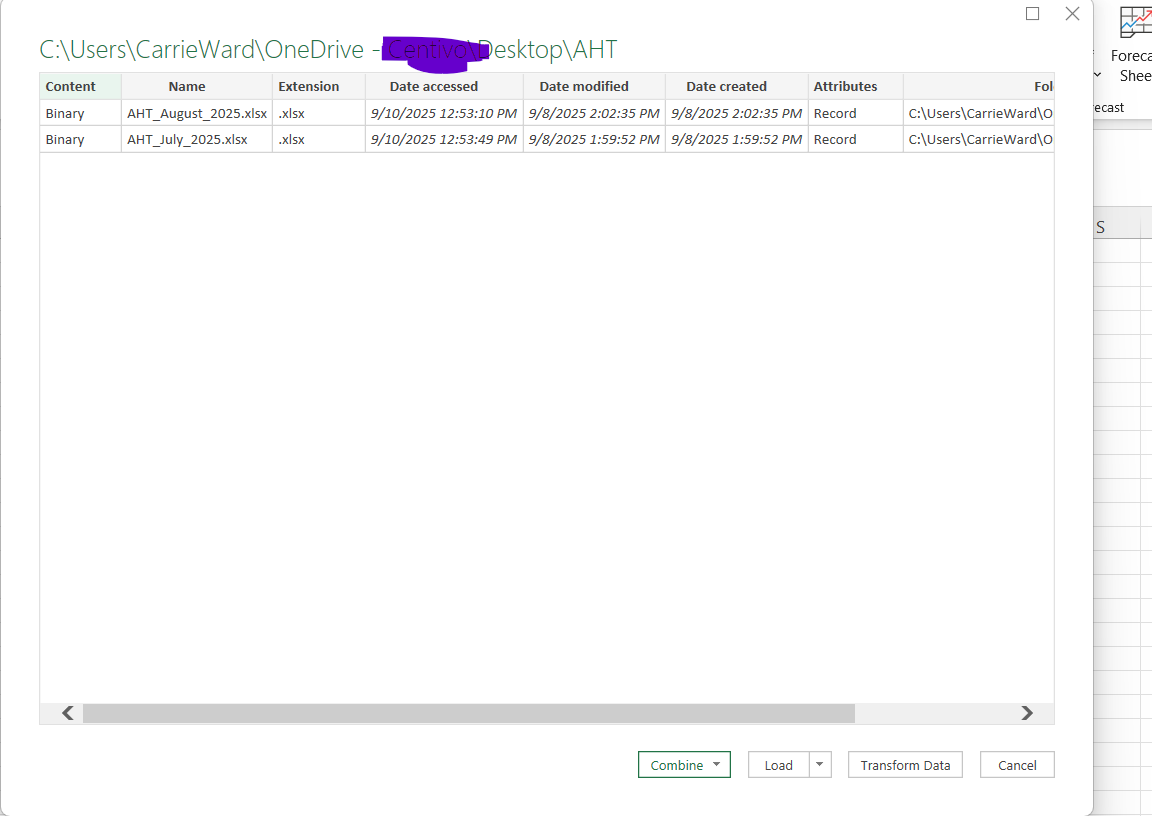Click date accessed 9/10/2025 12:53:10 PM
Image resolution: width=1152 pixels, height=816 pixels.
click(444, 113)
